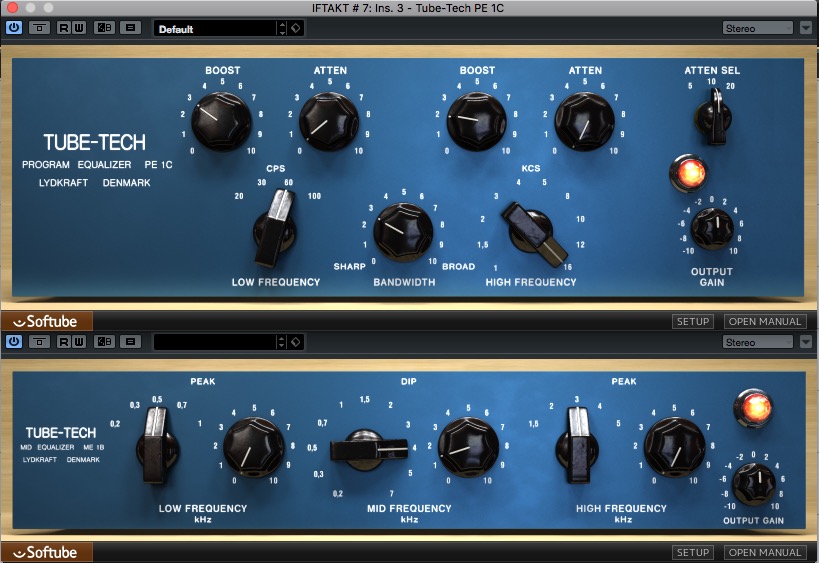This screenshot has height=563, width=819.
Task: Click the ME 1B OUTPUT GAIN knob
Action: (x=754, y=484)
